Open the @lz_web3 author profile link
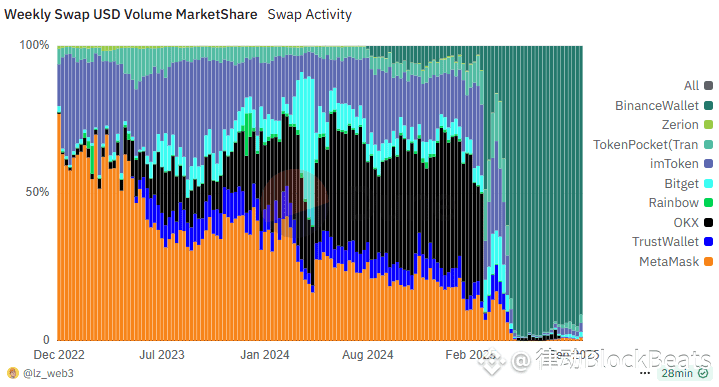The width and height of the screenshot is (719, 387). click(48, 373)
